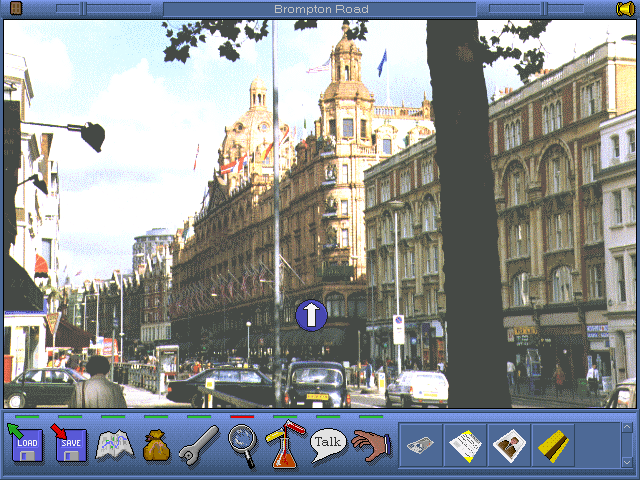The image size is (640, 480).
Task: Select the portrait photograph inventory item
Action: pos(509,444)
